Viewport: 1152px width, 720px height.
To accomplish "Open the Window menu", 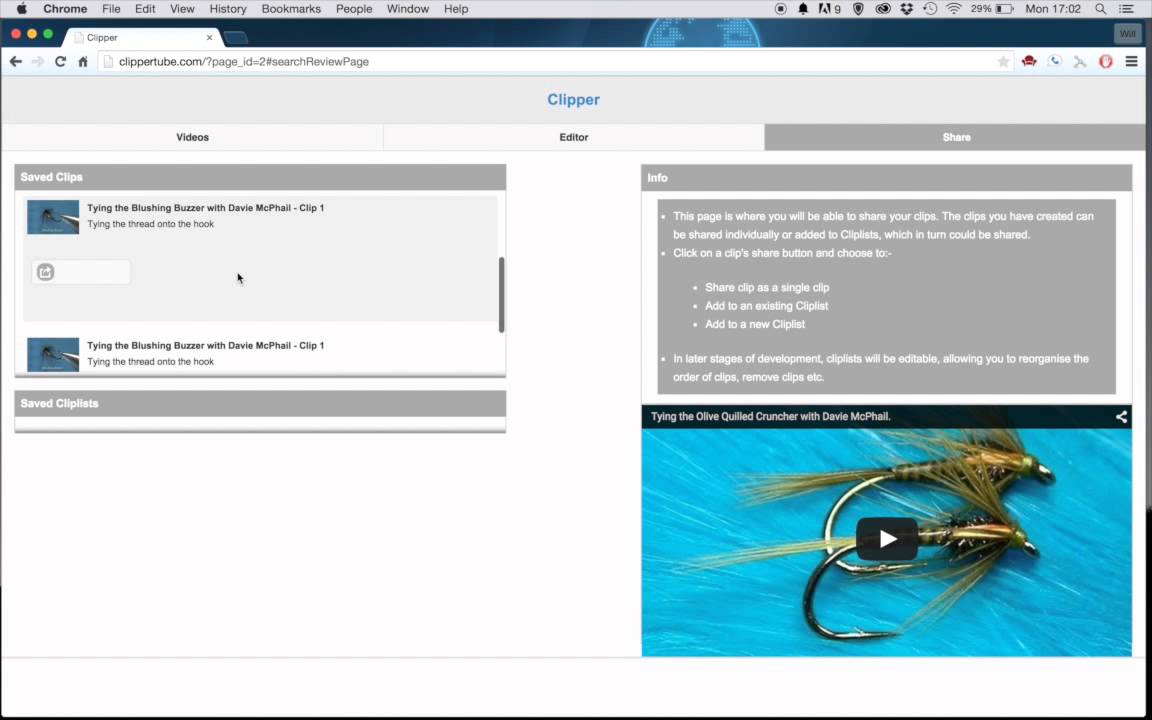I will pyautogui.click(x=408, y=9).
